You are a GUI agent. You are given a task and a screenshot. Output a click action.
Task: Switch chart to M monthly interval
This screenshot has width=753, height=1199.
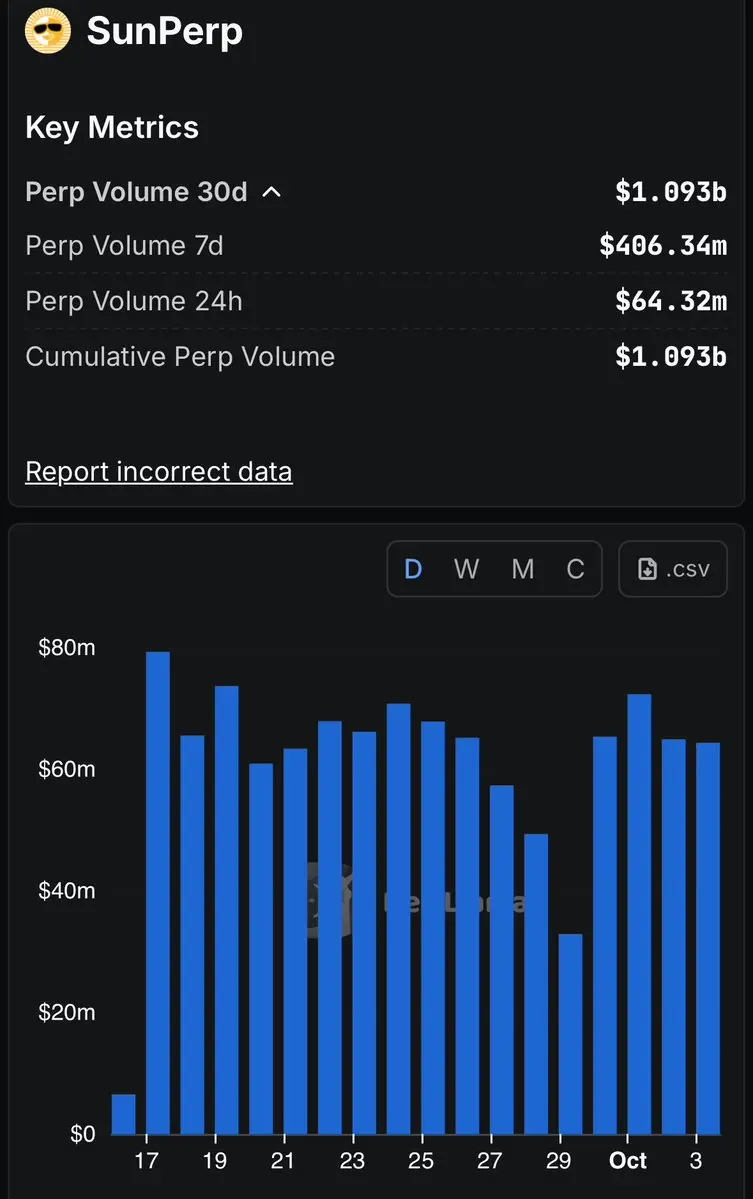[522, 569]
